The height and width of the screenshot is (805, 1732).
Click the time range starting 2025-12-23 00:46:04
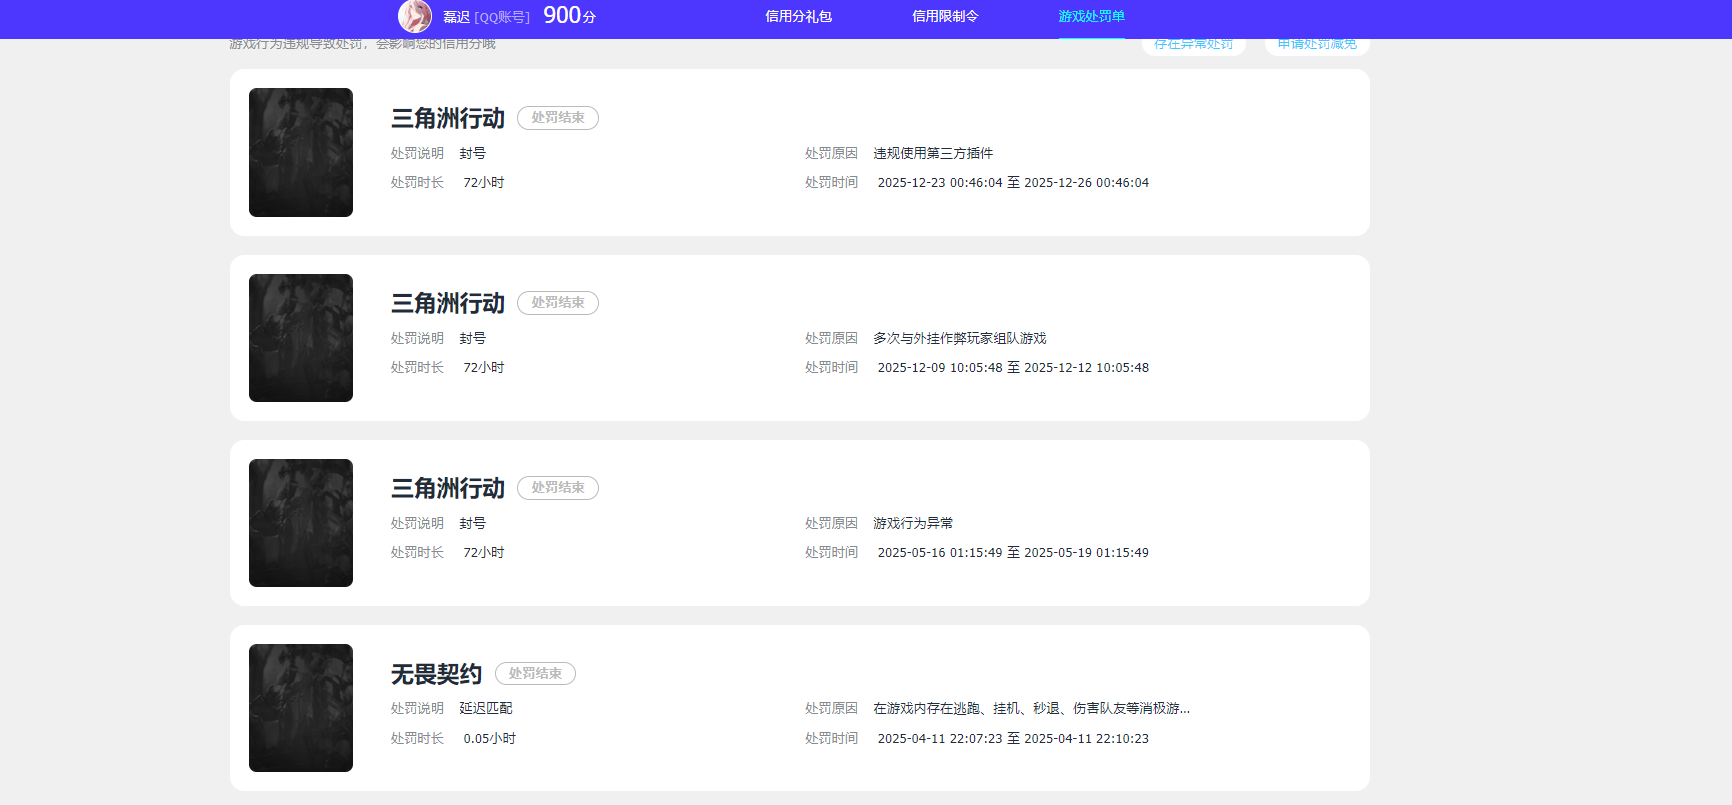[x=1013, y=183]
